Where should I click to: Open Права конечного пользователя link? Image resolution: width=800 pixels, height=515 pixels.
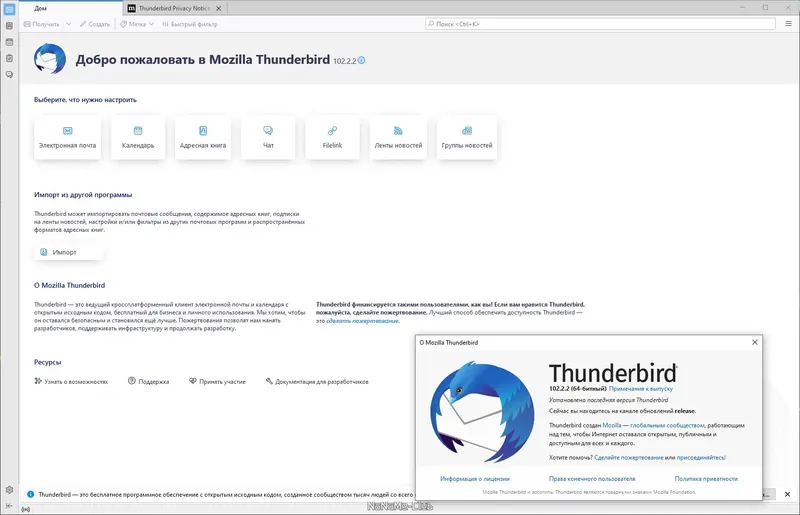592,479
